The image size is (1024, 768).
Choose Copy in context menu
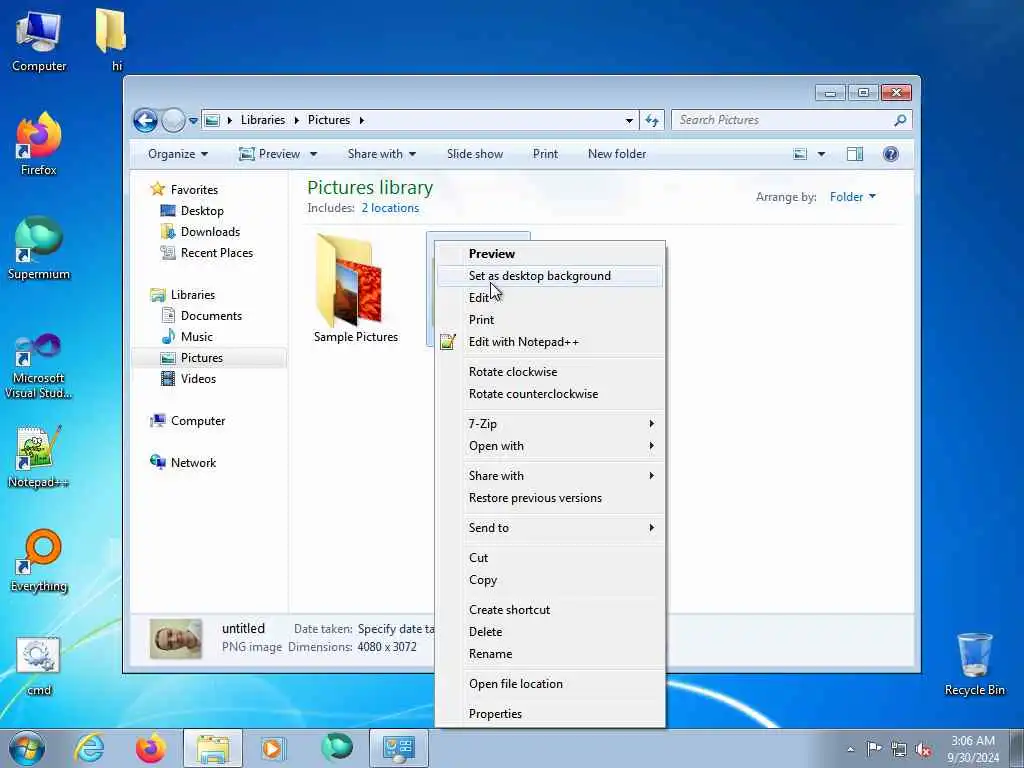click(550, 581)
